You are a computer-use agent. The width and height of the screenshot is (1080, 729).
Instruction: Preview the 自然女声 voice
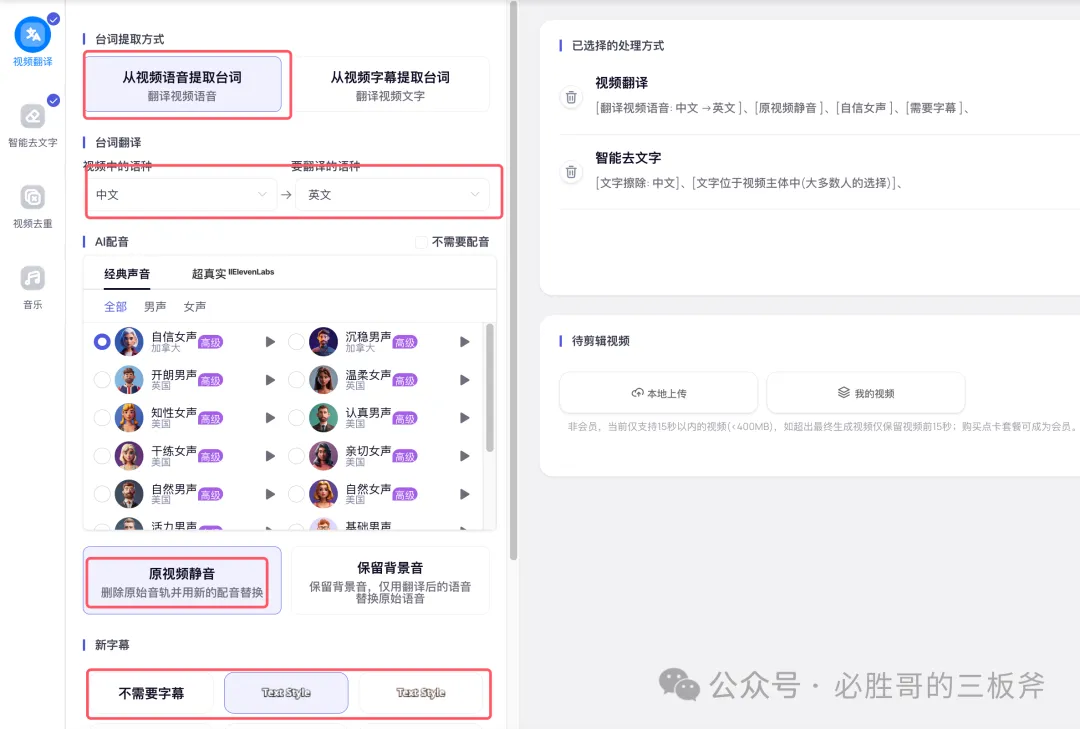465,494
